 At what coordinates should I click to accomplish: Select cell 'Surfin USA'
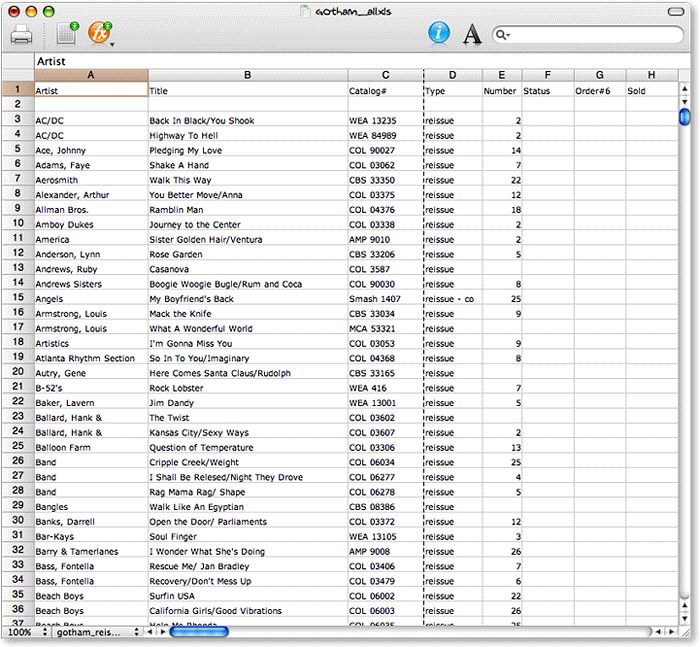tap(248, 596)
